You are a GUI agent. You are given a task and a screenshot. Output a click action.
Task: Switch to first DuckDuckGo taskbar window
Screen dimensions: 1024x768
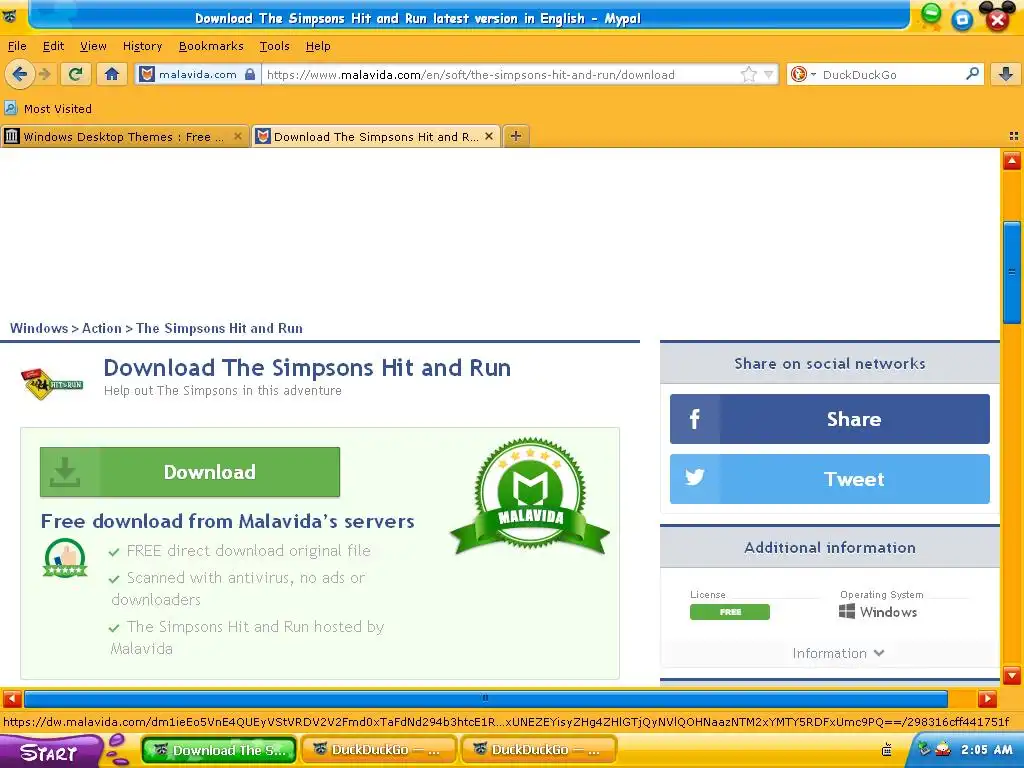coord(379,750)
